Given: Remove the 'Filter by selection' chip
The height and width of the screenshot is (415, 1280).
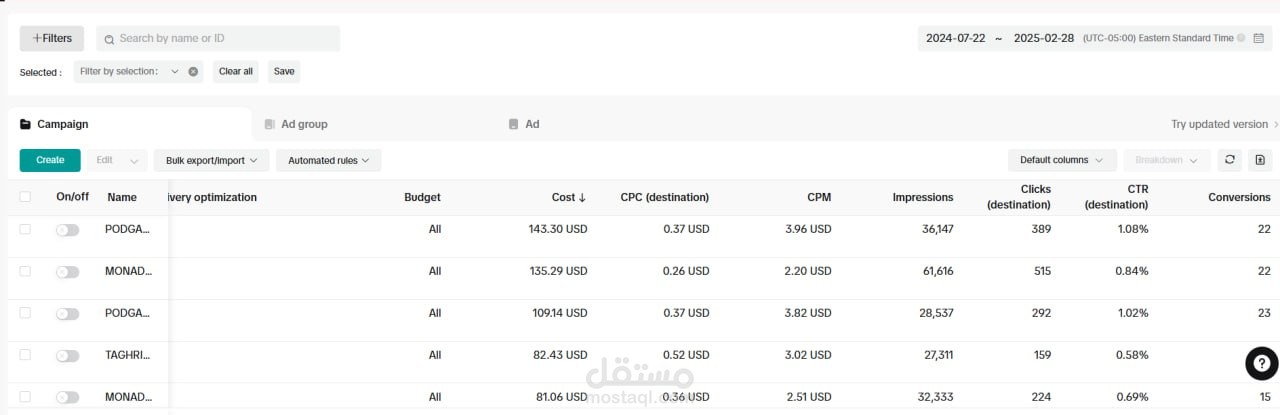Looking at the screenshot, I should [193, 71].
